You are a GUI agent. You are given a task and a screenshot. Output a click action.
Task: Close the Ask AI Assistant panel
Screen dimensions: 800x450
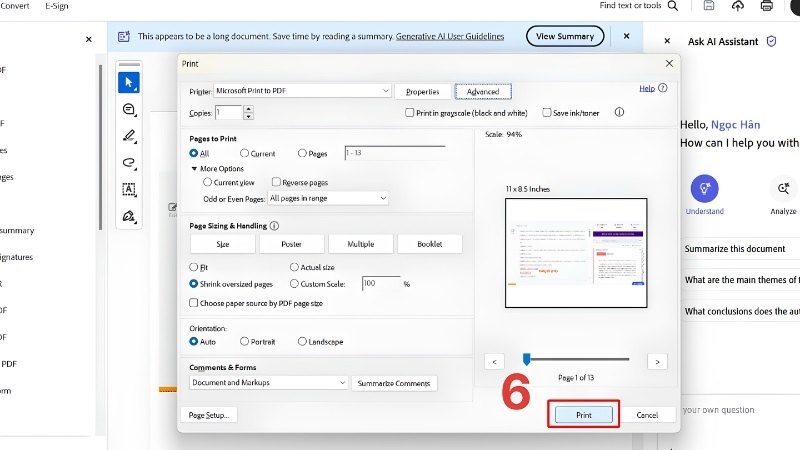point(667,41)
